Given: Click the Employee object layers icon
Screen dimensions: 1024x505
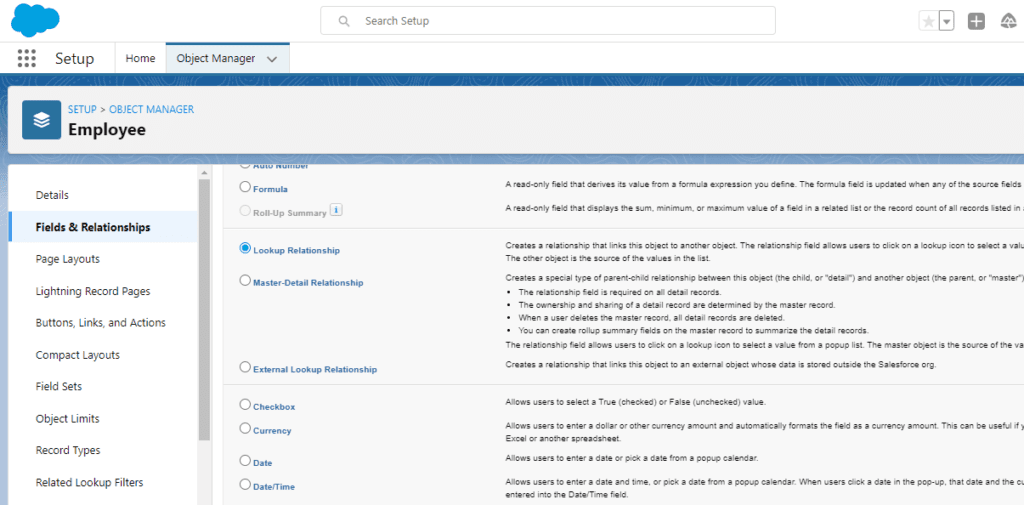Looking at the screenshot, I should [41, 120].
